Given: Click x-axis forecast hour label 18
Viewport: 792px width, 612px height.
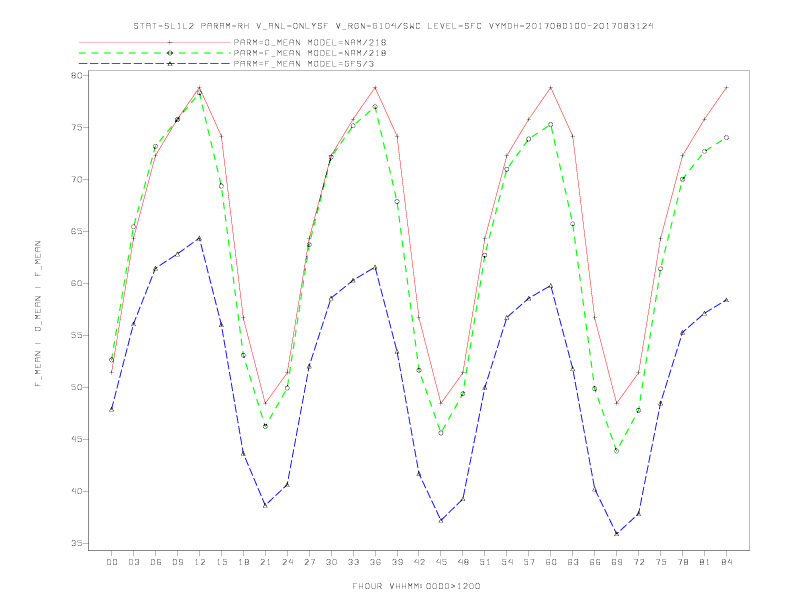Looking at the screenshot, I should tap(243, 562).
